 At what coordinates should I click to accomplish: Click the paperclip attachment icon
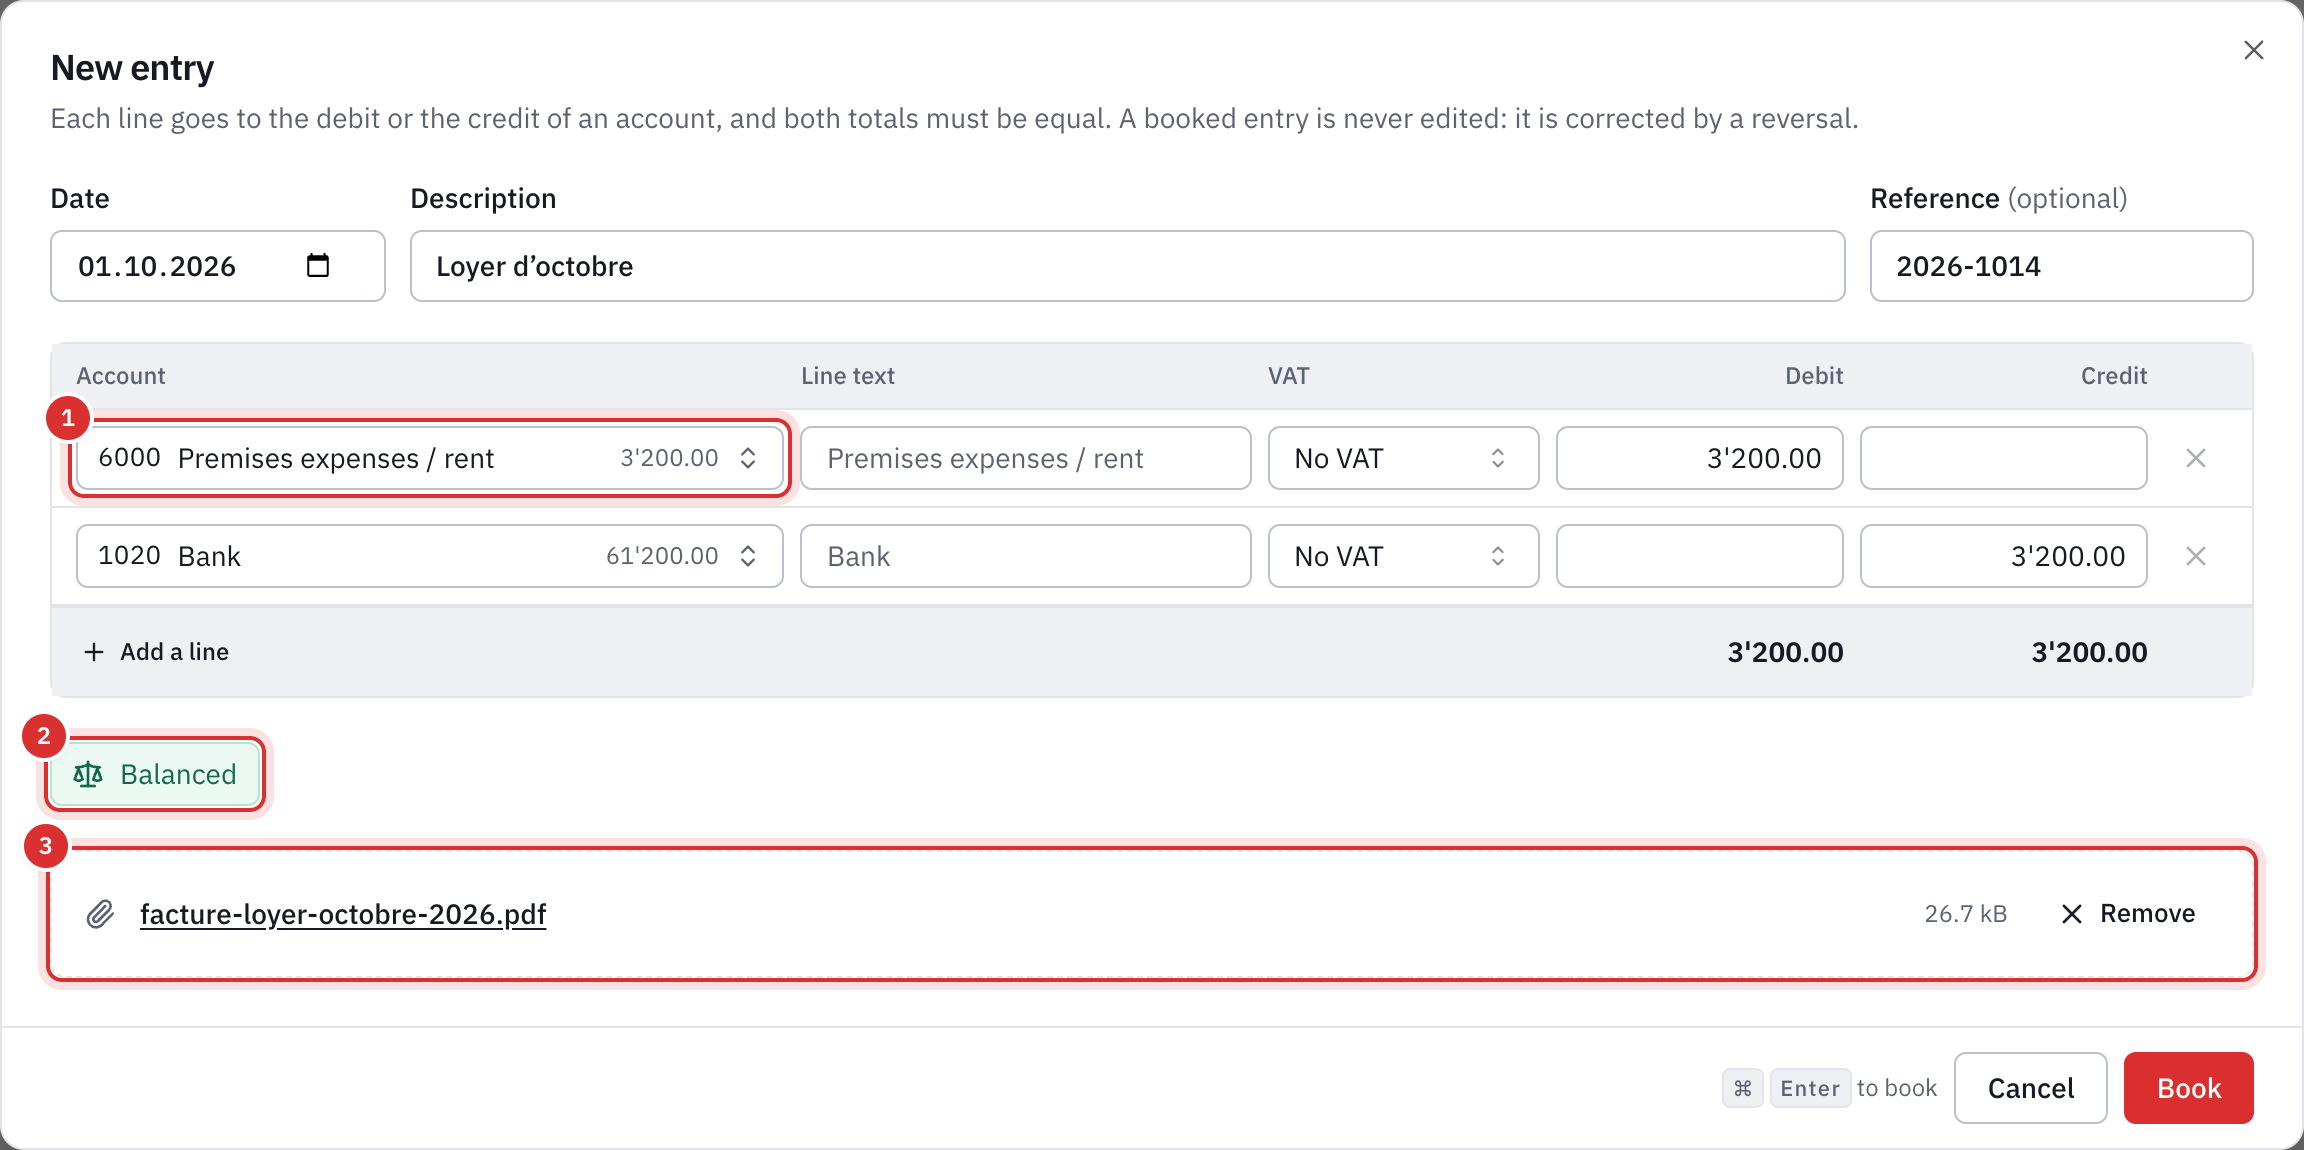click(x=100, y=914)
